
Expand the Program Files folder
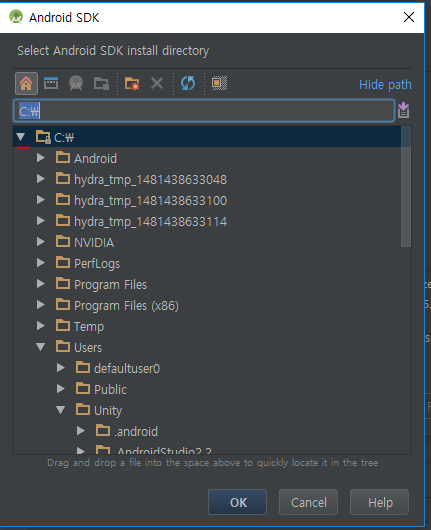[x=41, y=284]
